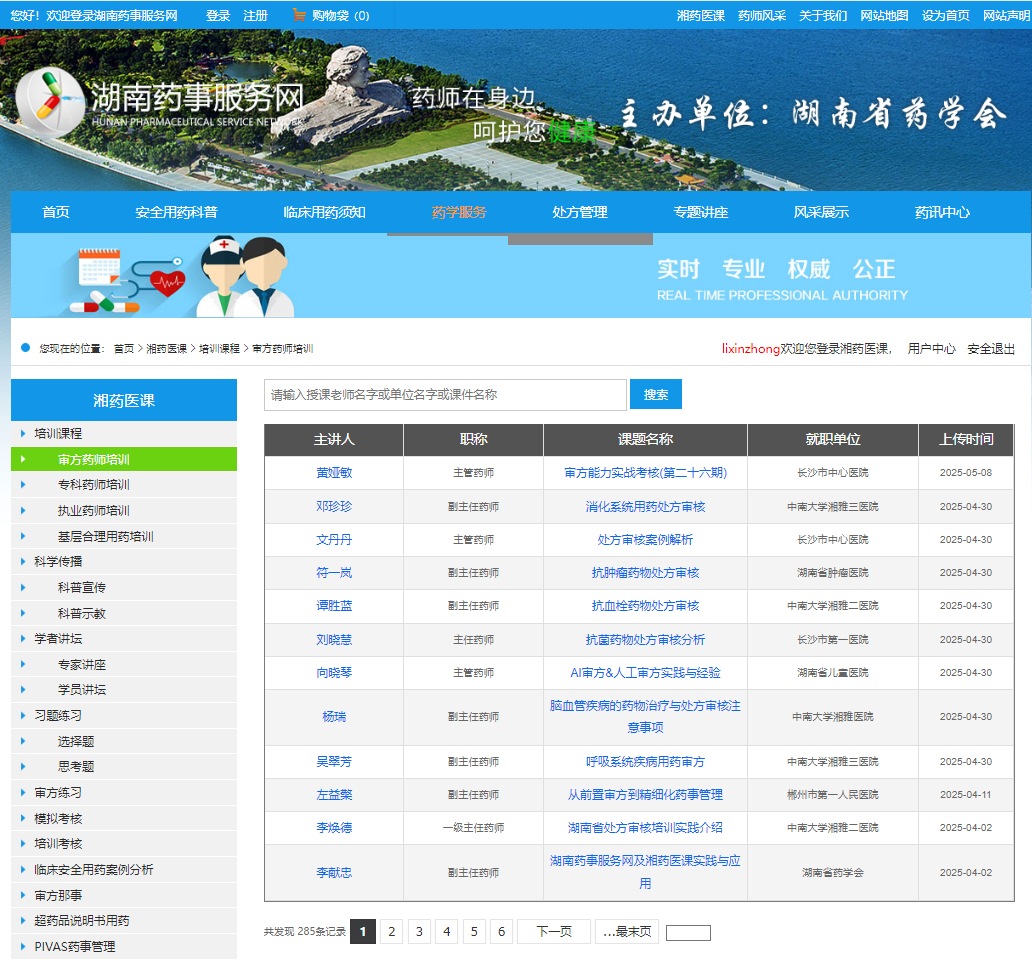
Task: Open 专题讲座 navigation menu item
Action: 700,212
